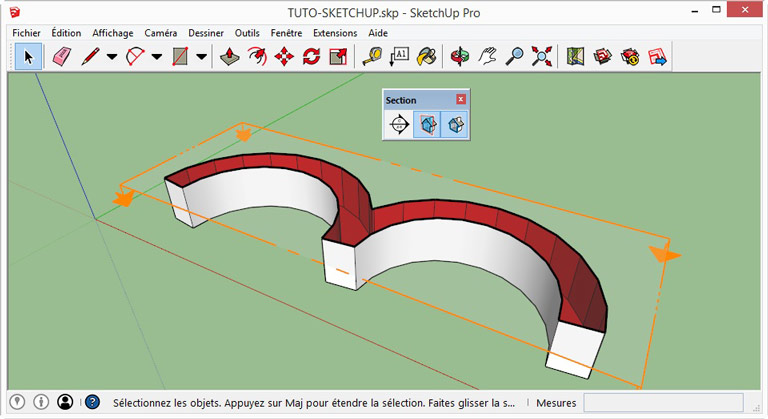Select the Rectangle shape tool

tap(180, 56)
